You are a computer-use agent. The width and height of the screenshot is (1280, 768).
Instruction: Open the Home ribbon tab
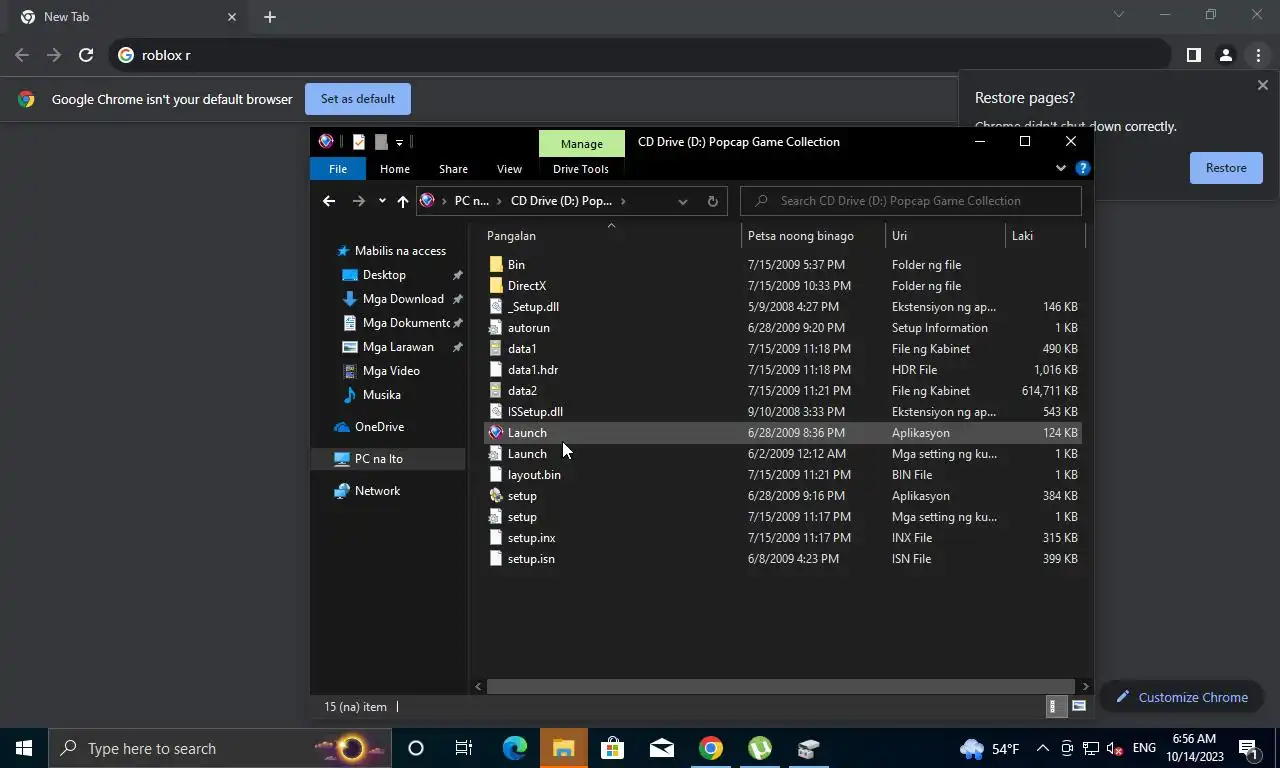click(394, 169)
